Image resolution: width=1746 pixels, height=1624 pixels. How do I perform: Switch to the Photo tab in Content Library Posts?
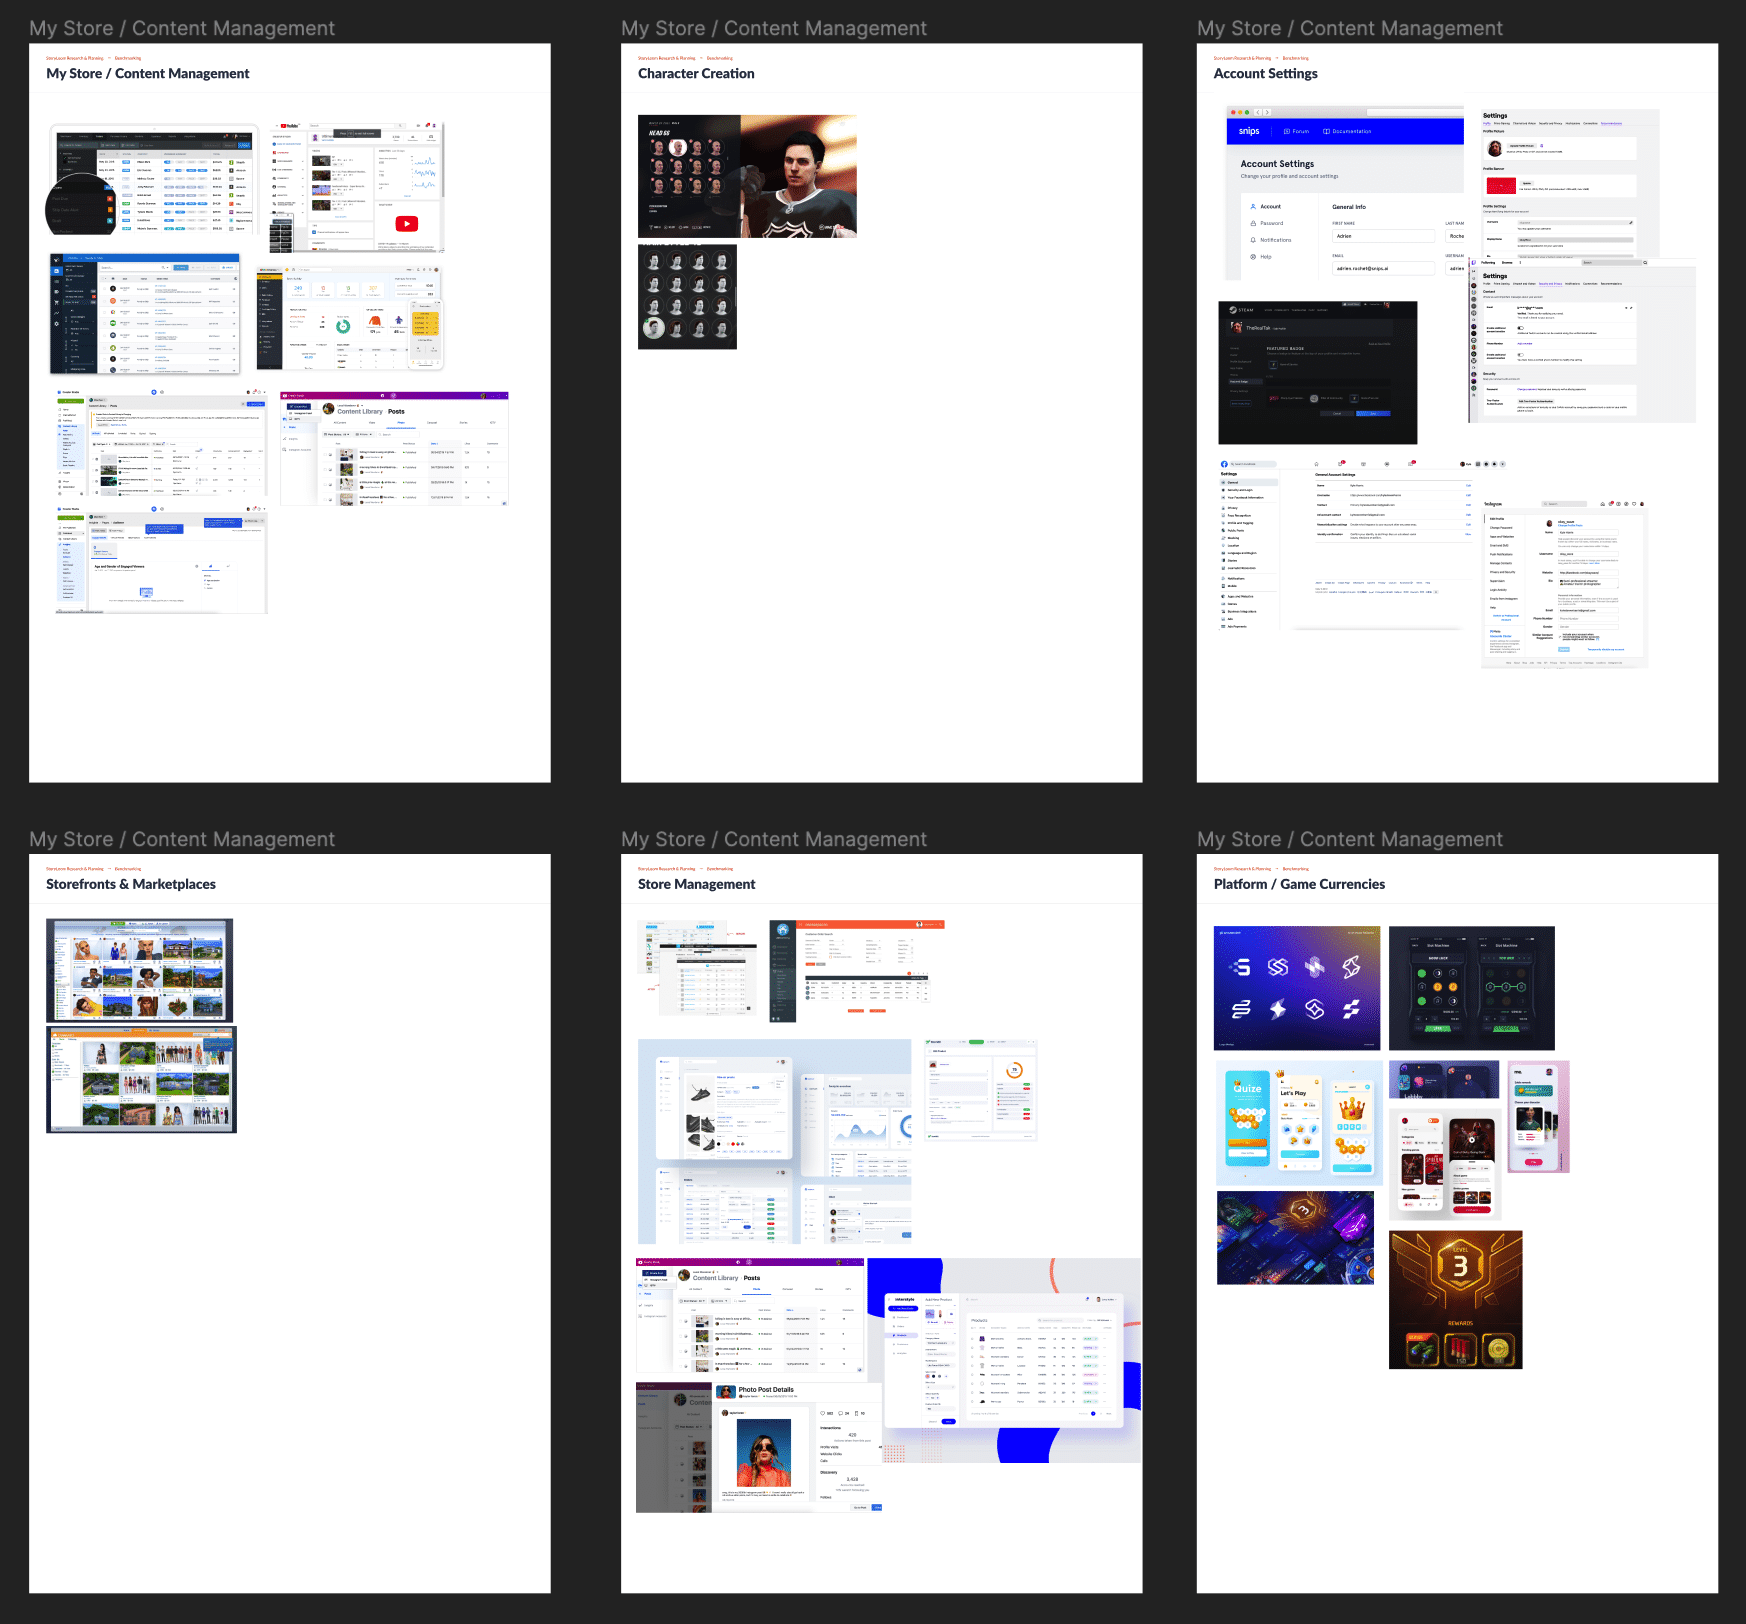point(757,1289)
